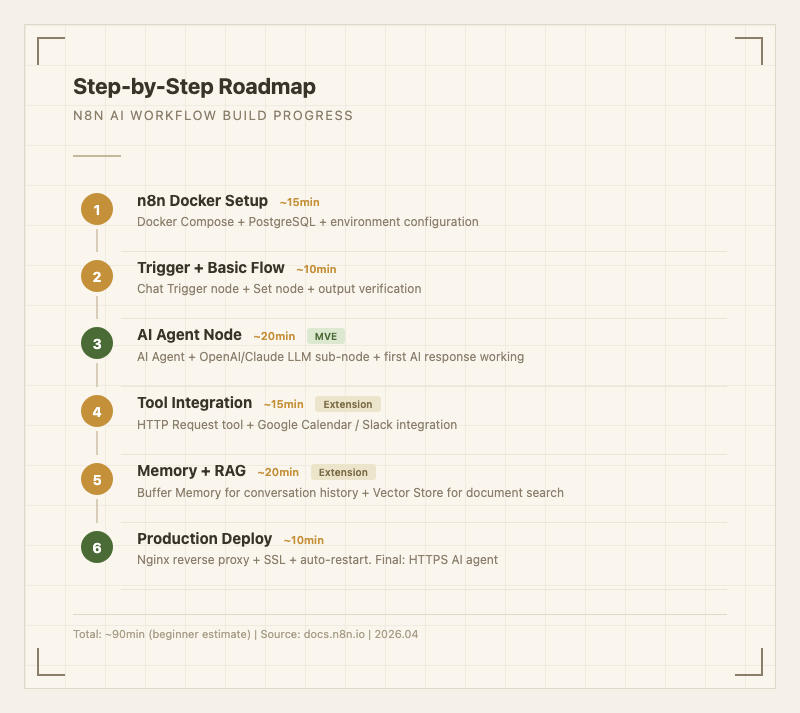800x713 pixels.
Task: Click the Tool Integration title
Action: click(194, 403)
